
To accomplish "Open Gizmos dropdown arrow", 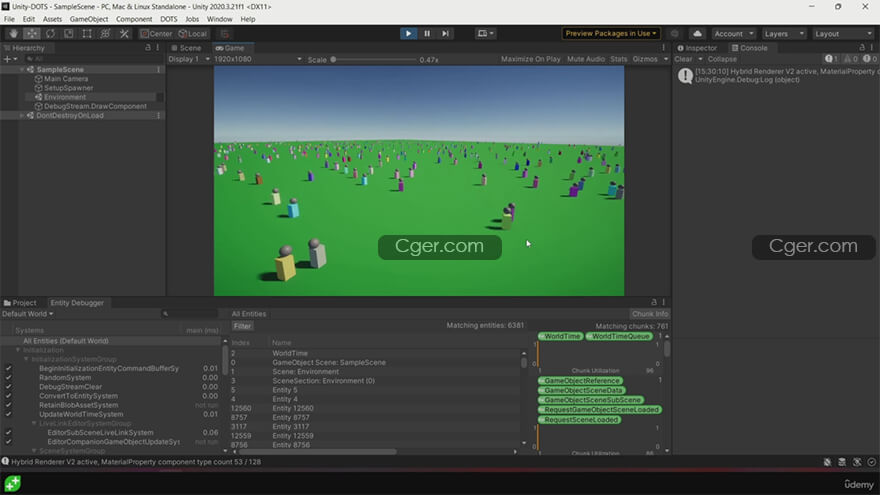I will [x=666, y=59].
